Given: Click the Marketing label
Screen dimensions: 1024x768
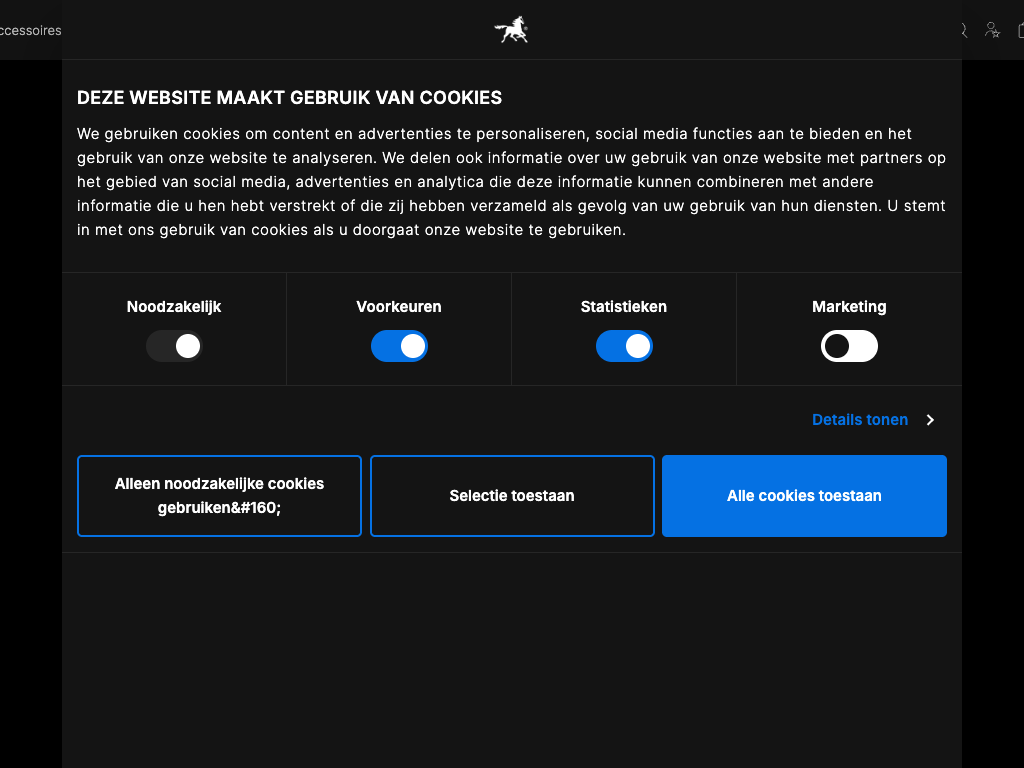Looking at the screenshot, I should [x=849, y=306].
